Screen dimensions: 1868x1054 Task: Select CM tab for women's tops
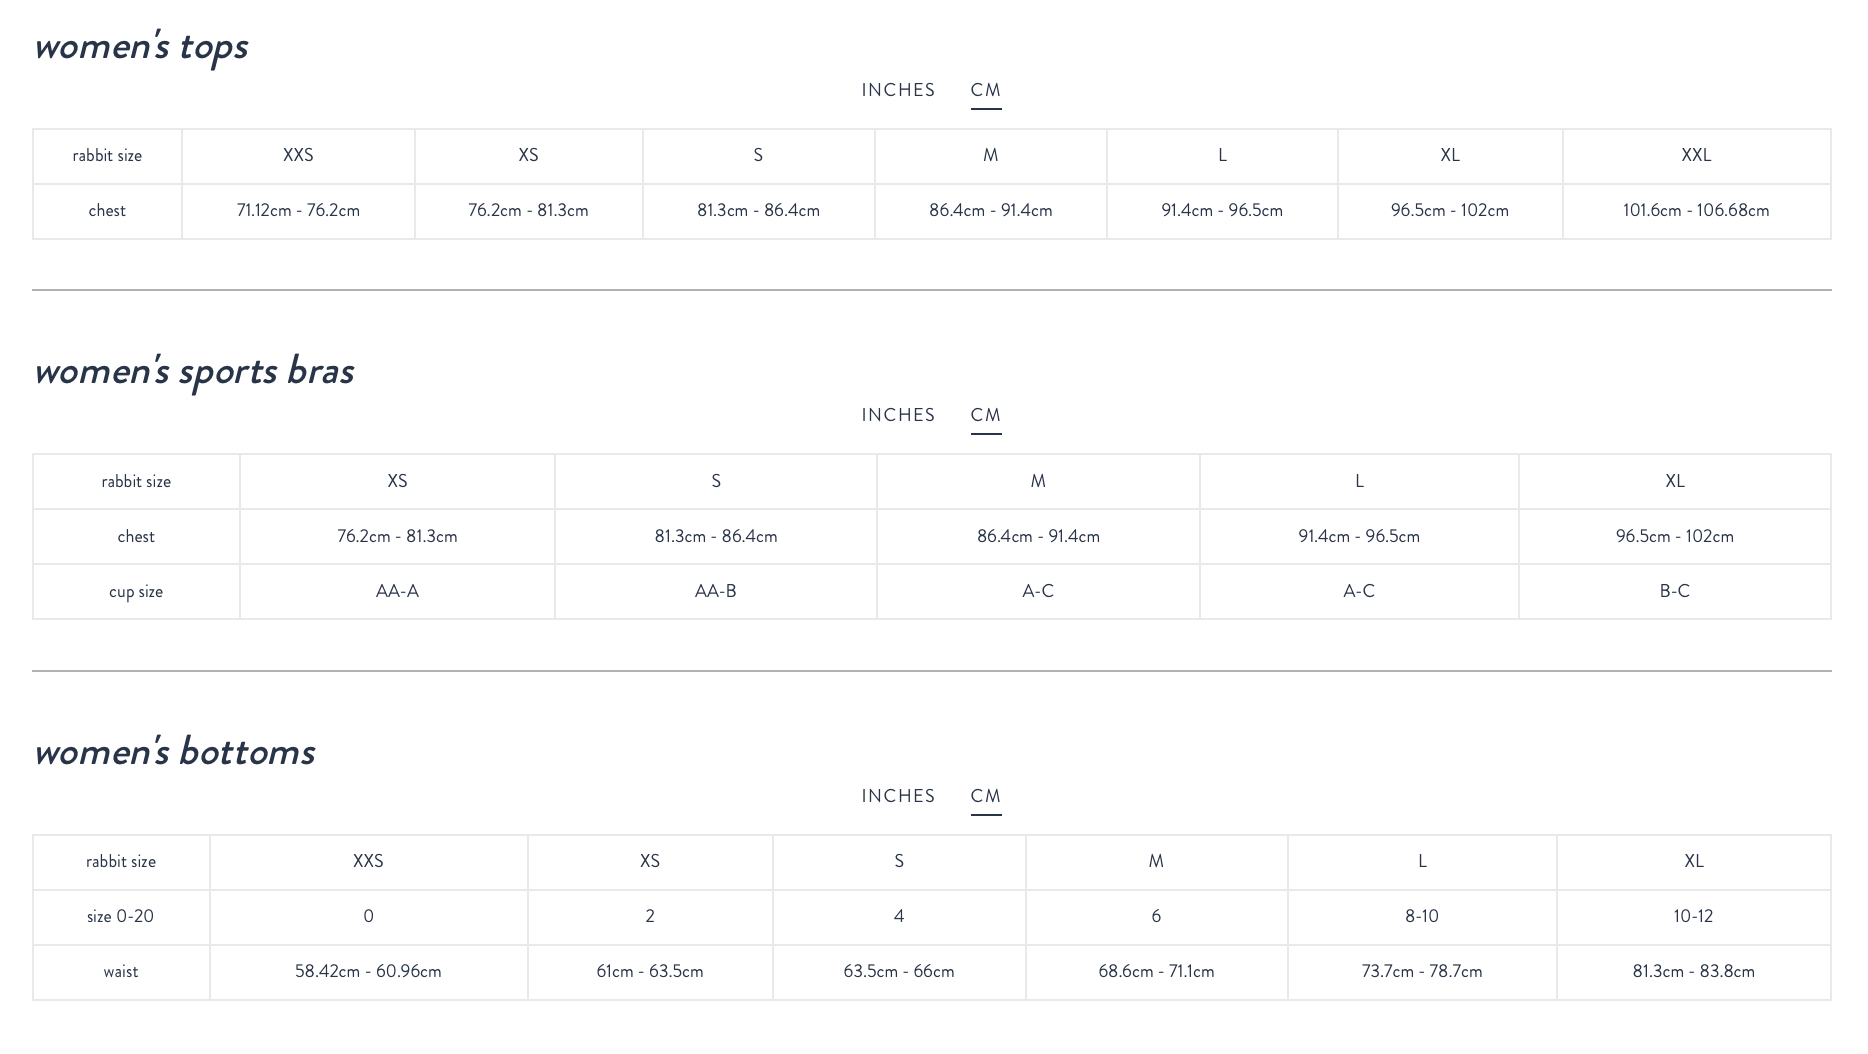click(x=985, y=90)
